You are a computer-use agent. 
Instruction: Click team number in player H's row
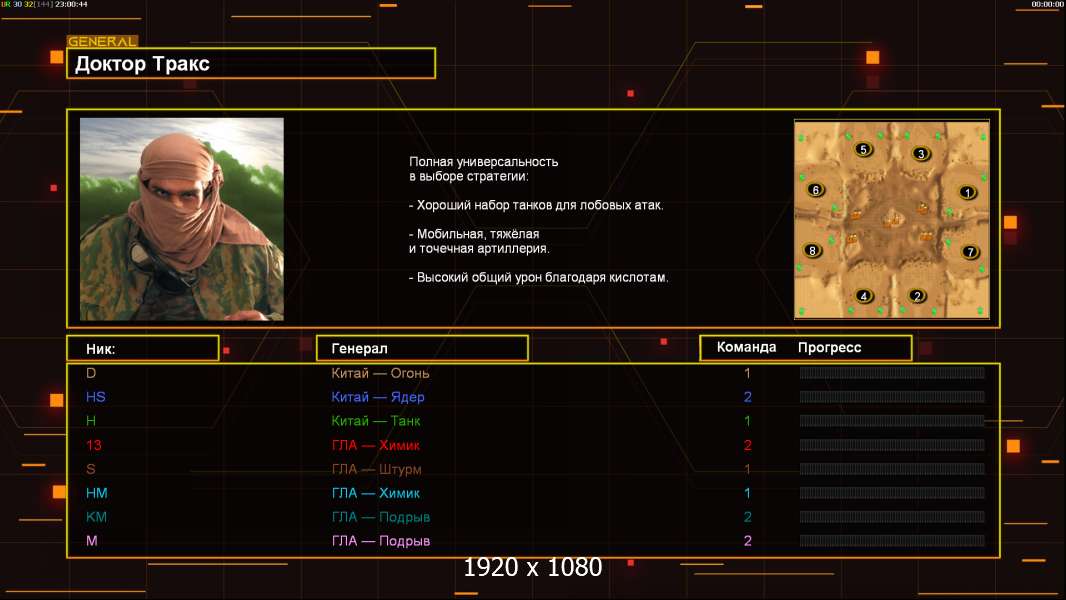click(747, 421)
